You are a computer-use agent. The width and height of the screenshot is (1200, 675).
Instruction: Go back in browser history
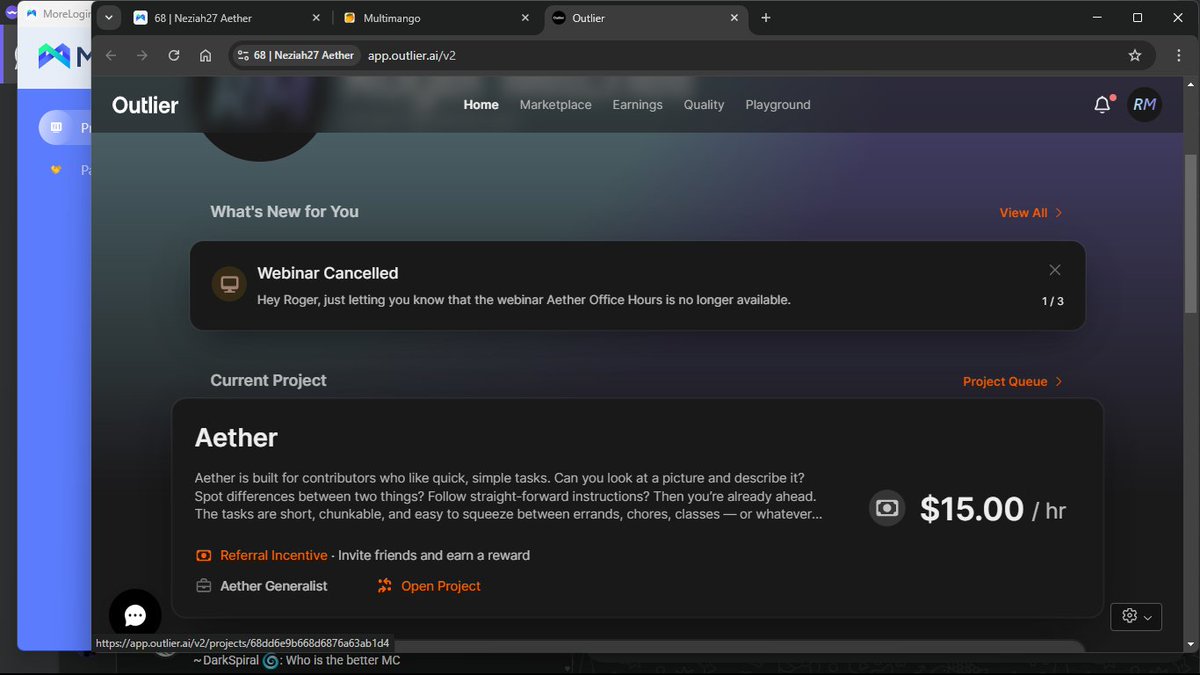pos(111,56)
